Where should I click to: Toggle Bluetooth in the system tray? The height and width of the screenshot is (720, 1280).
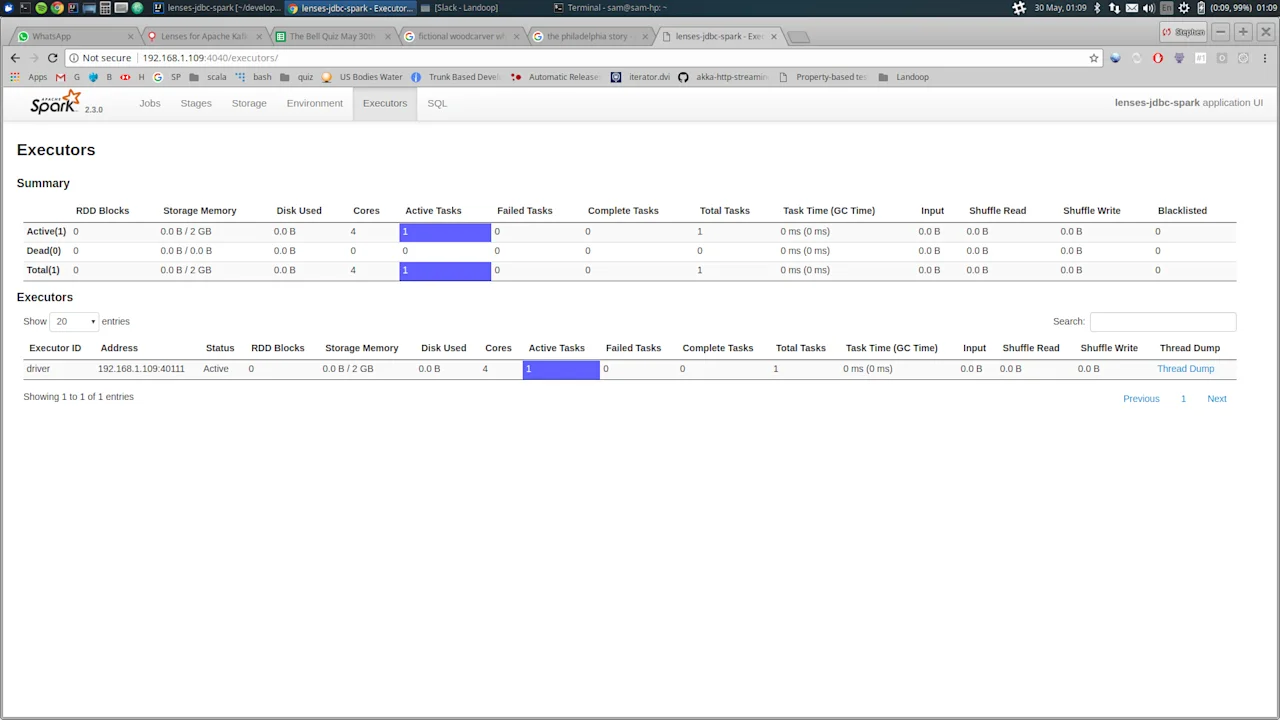pyautogui.click(x=1097, y=8)
